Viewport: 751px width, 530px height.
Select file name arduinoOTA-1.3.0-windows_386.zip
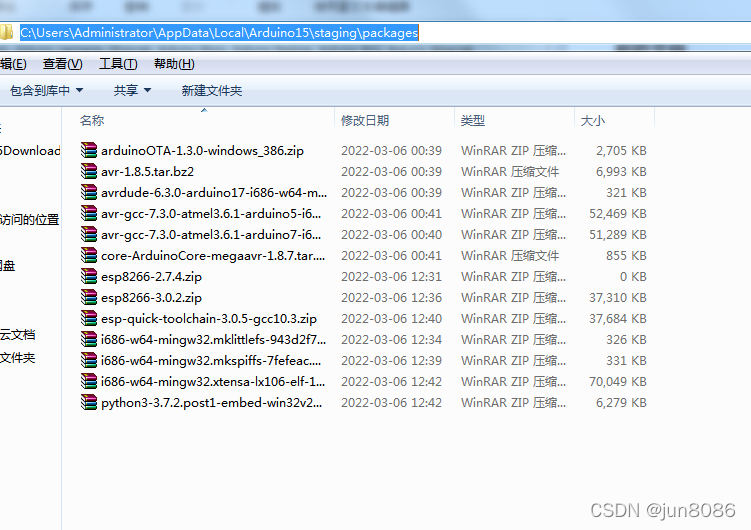tap(202, 151)
